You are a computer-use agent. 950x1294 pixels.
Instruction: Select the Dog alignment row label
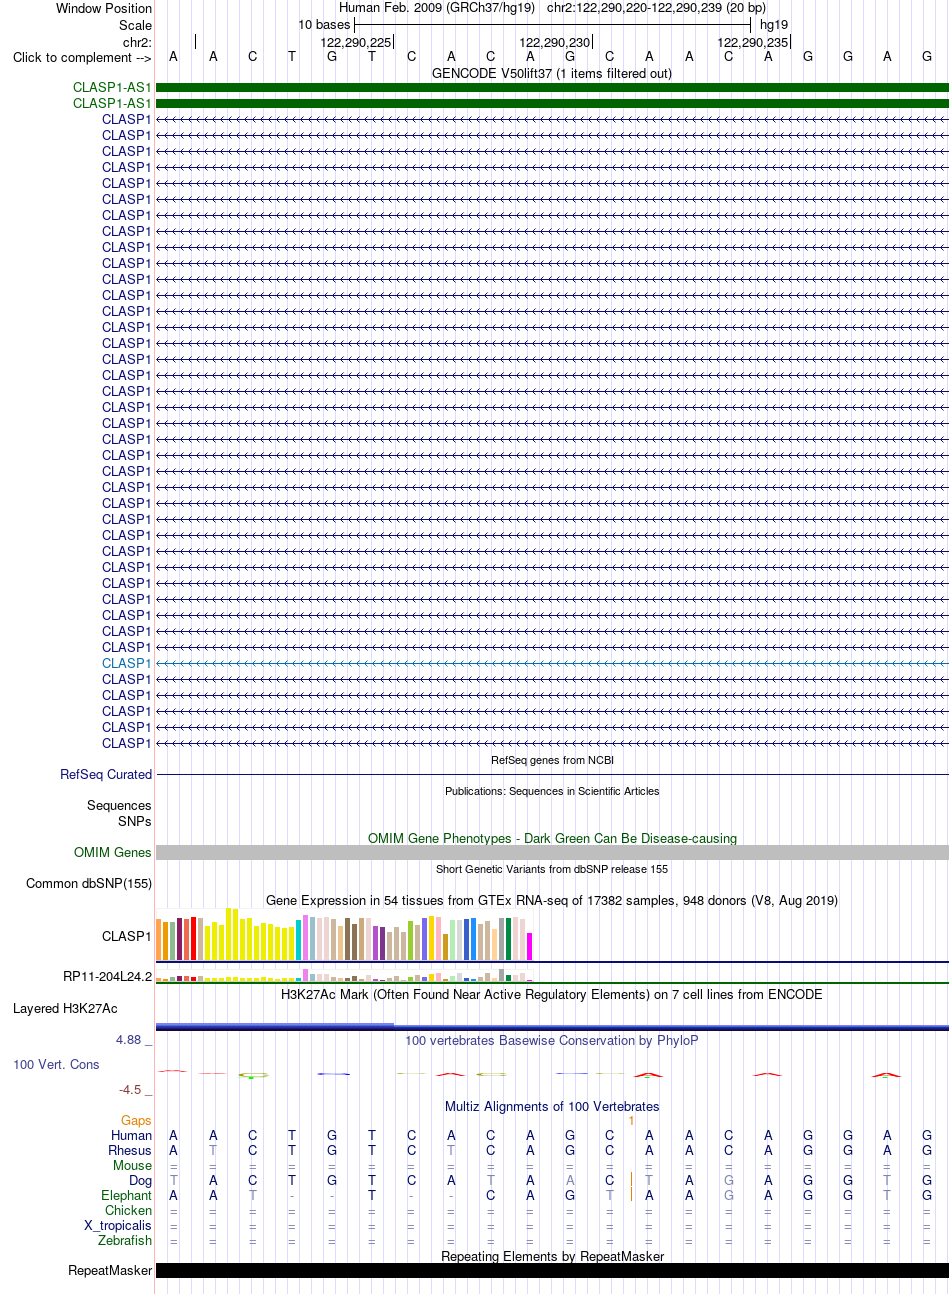(141, 1181)
